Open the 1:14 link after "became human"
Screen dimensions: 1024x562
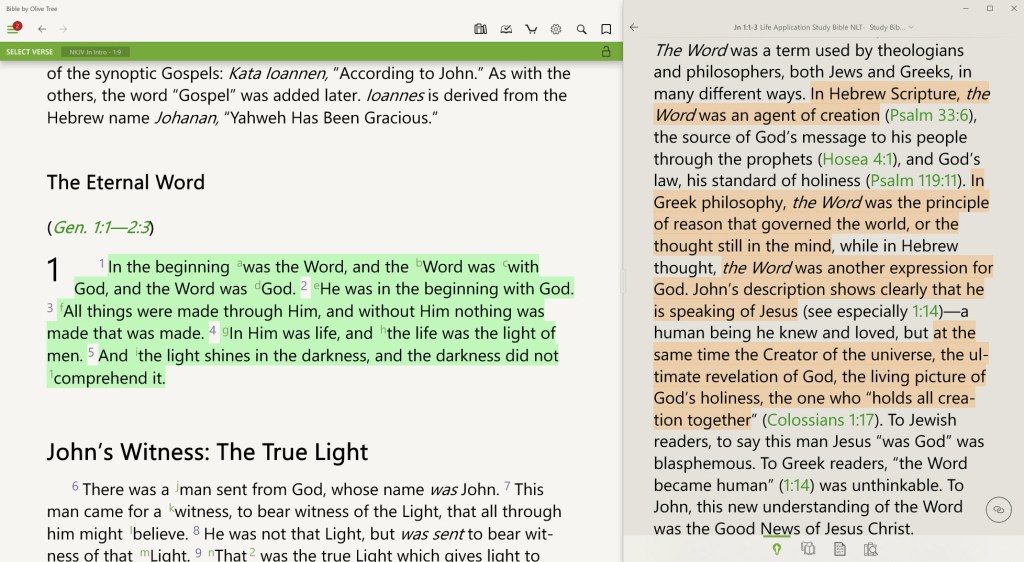click(796, 486)
